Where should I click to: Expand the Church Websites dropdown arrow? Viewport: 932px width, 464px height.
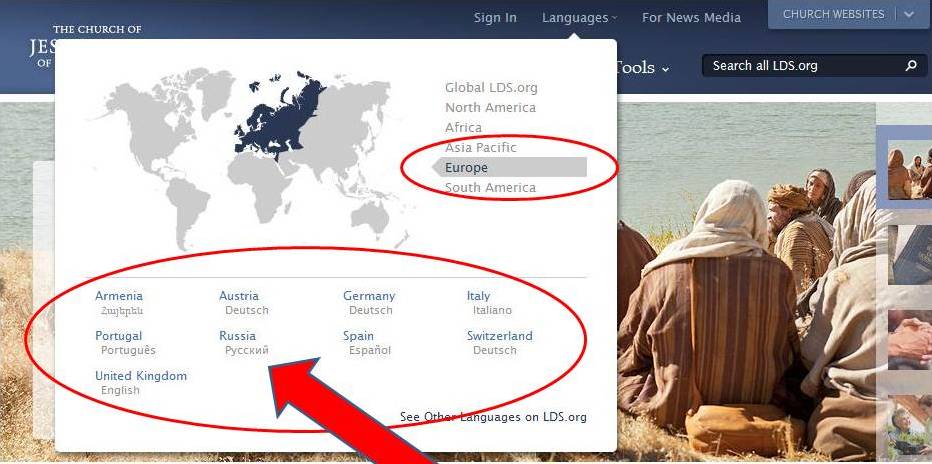coord(909,15)
